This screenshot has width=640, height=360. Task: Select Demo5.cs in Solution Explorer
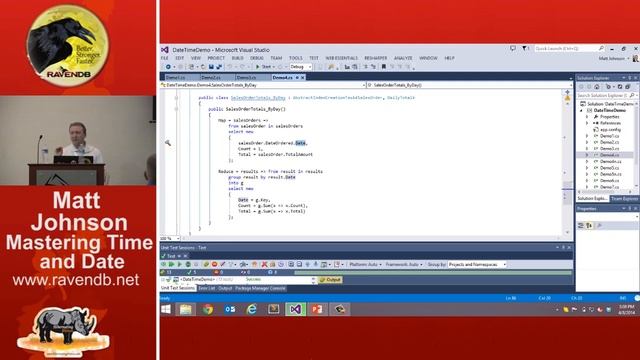(x=609, y=168)
